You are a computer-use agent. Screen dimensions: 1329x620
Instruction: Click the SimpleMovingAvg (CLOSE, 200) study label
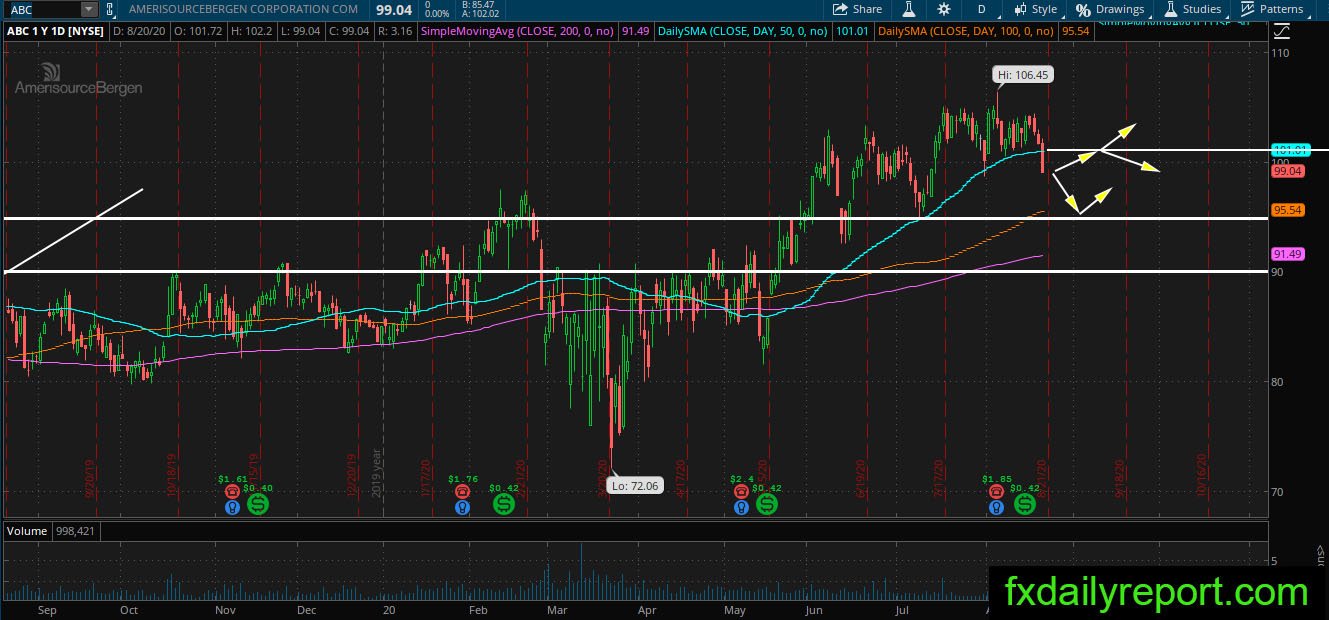[518, 32]
